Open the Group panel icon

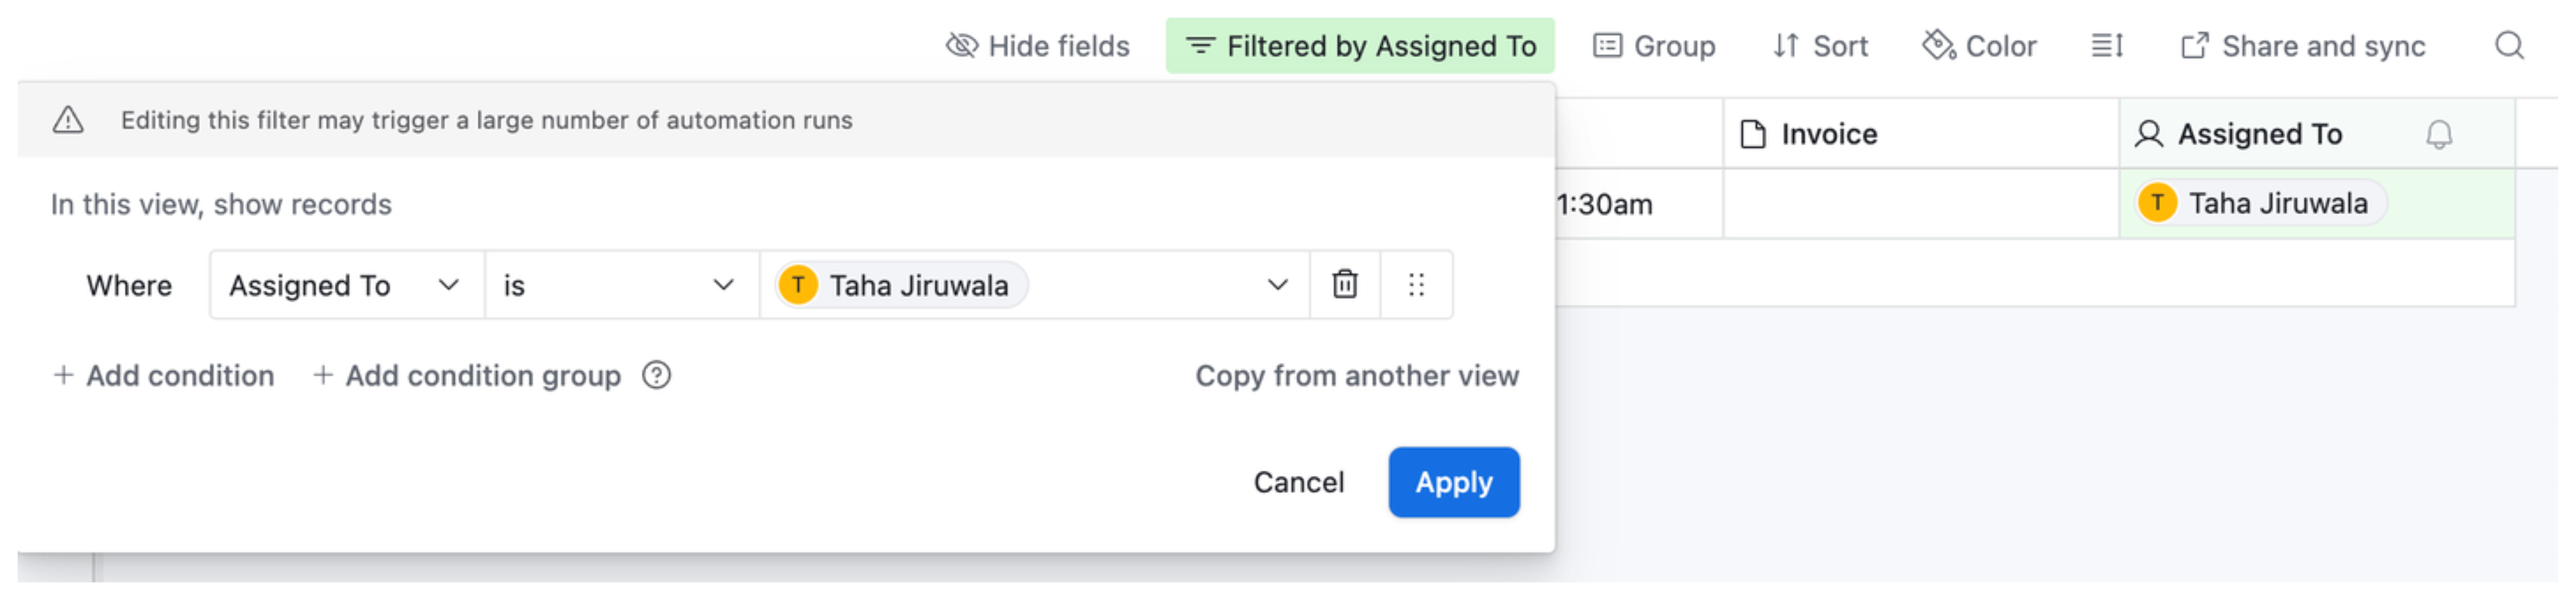point(1608,45)
